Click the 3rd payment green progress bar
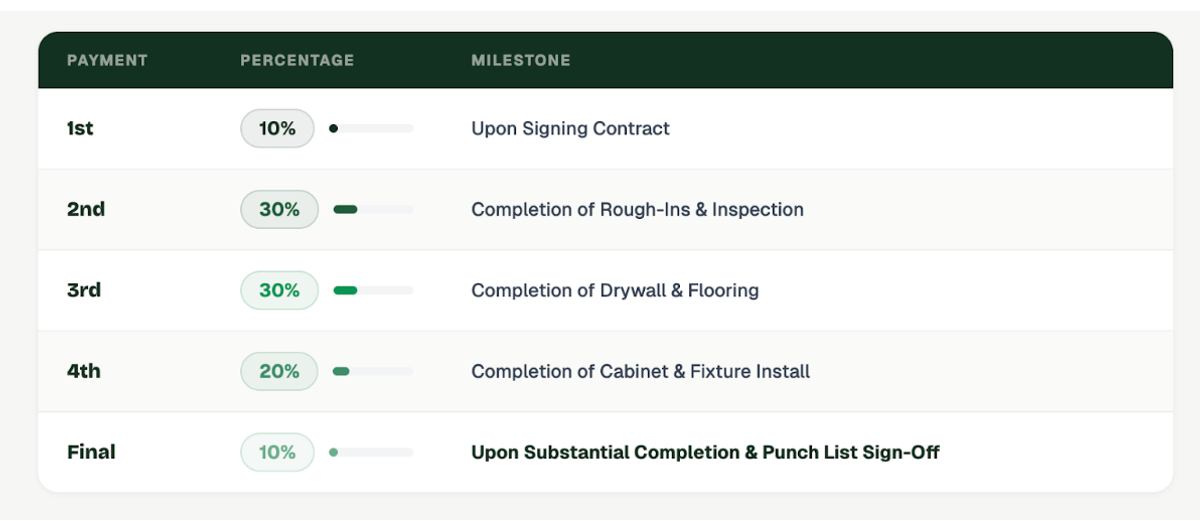Viewport: 1200px width, 521px height. coord(373,291)
